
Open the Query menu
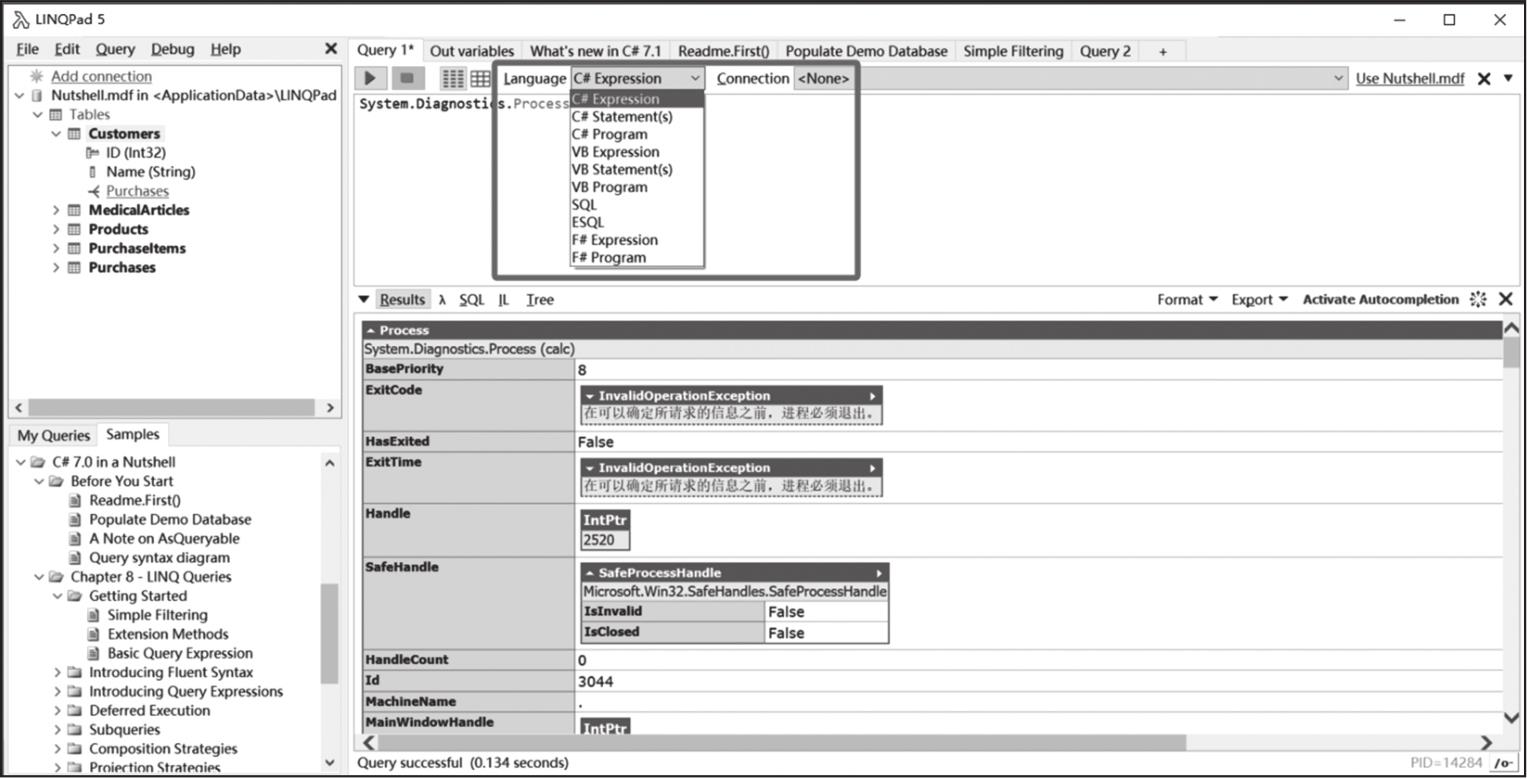(115, 49)
